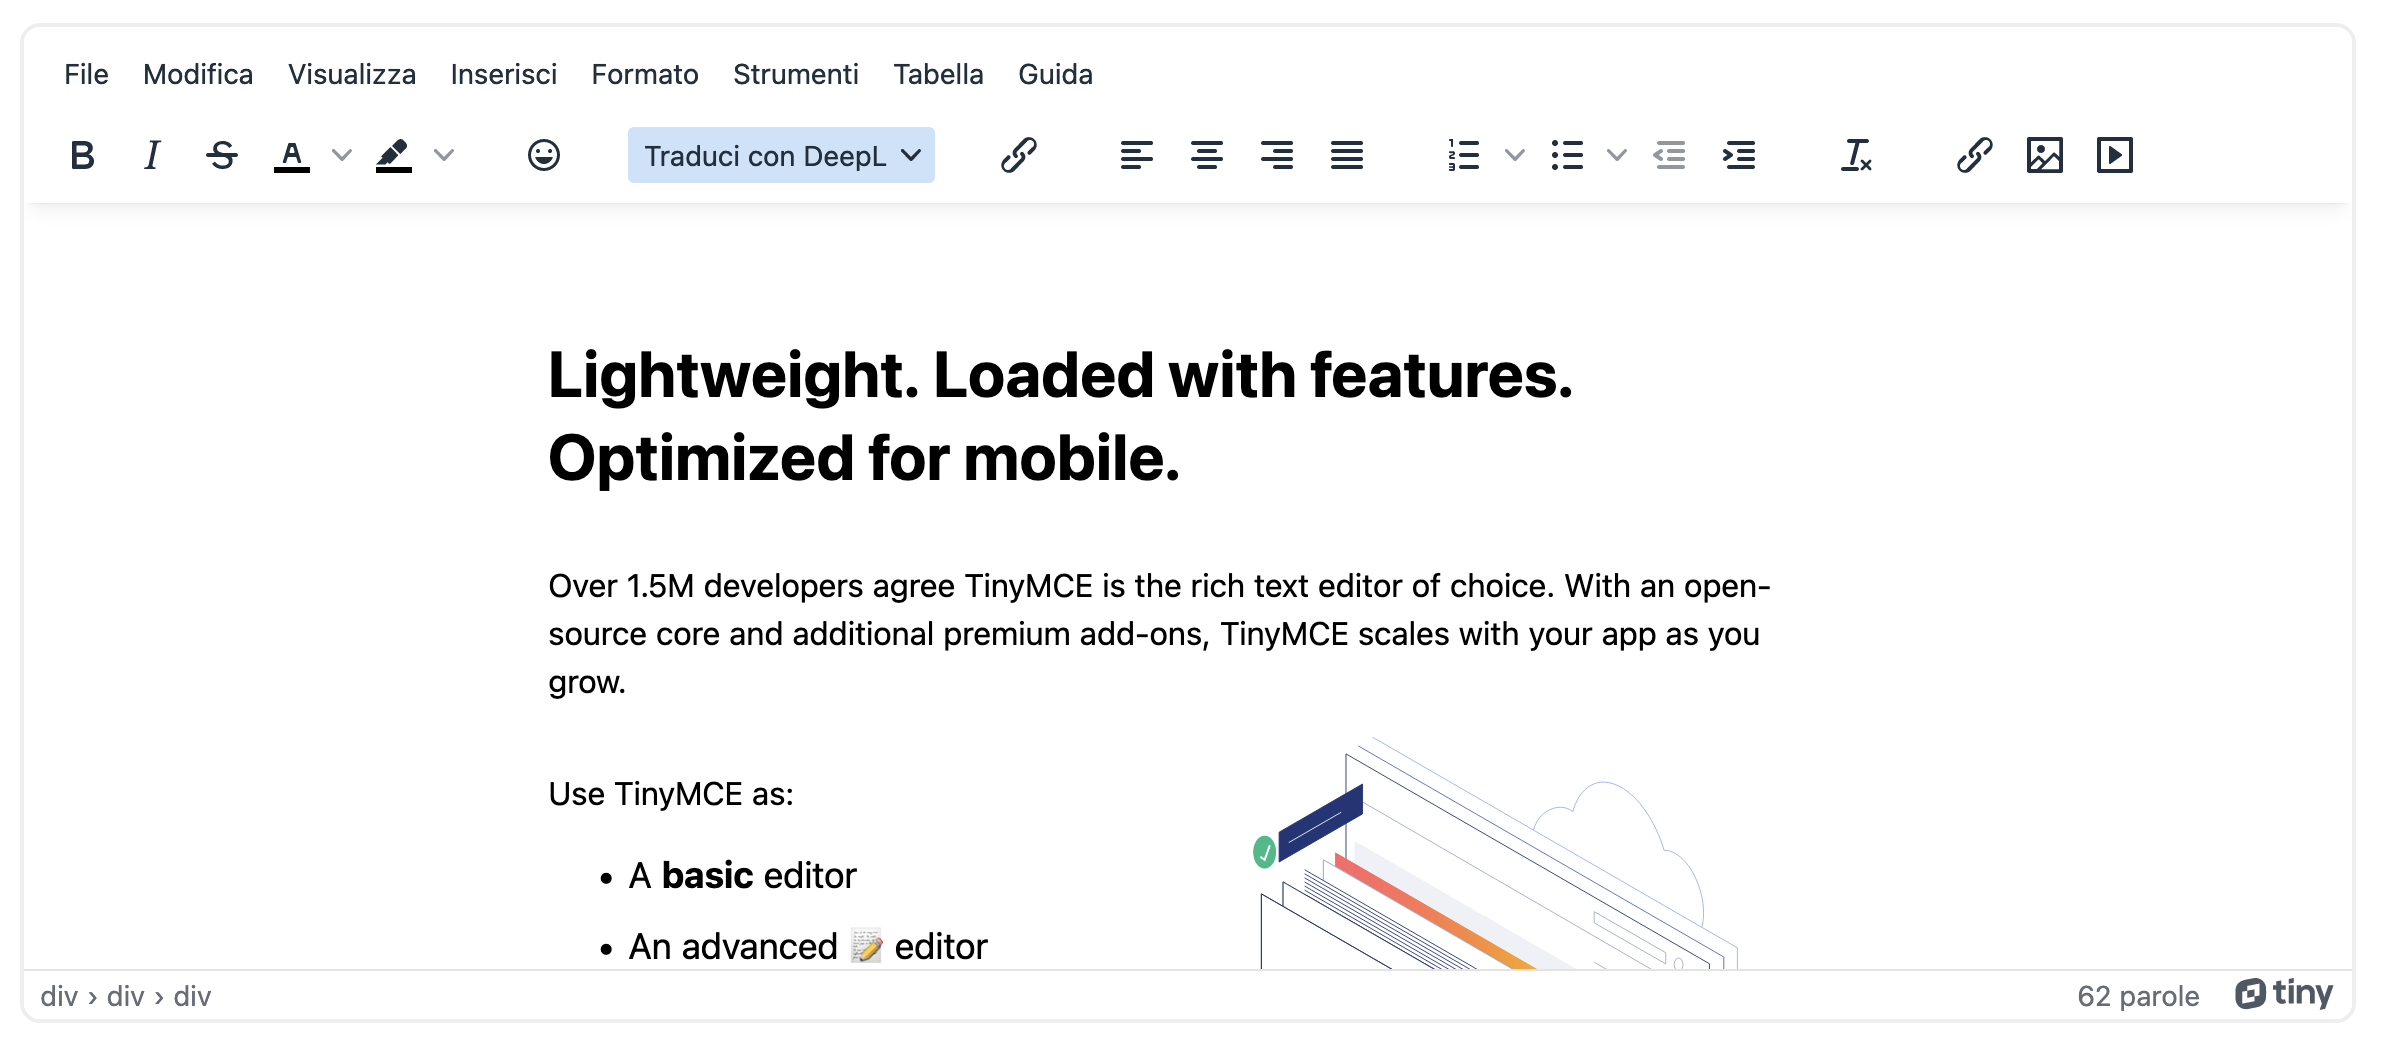The height and width of the screenshot is (1050, 2390).
Task: Open the tiny logo link
Action: [x=2284, y=993]
